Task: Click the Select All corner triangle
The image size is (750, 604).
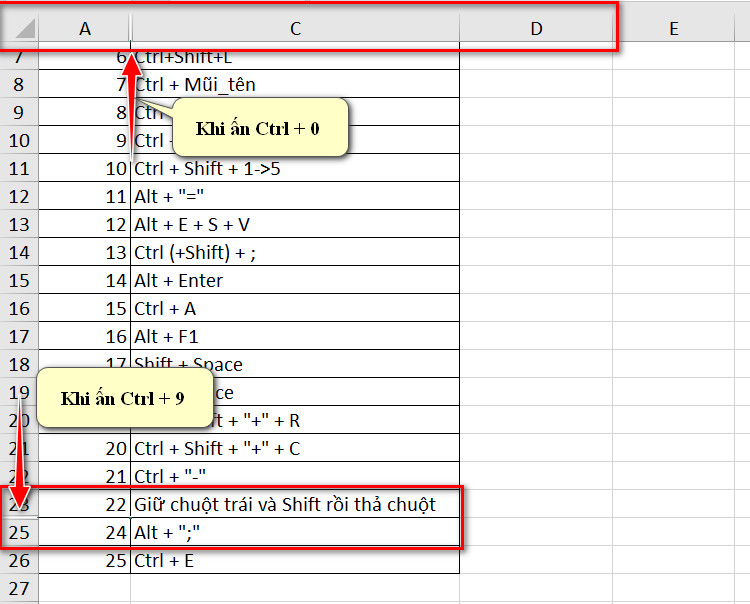Action: click(x=25, y=28)
